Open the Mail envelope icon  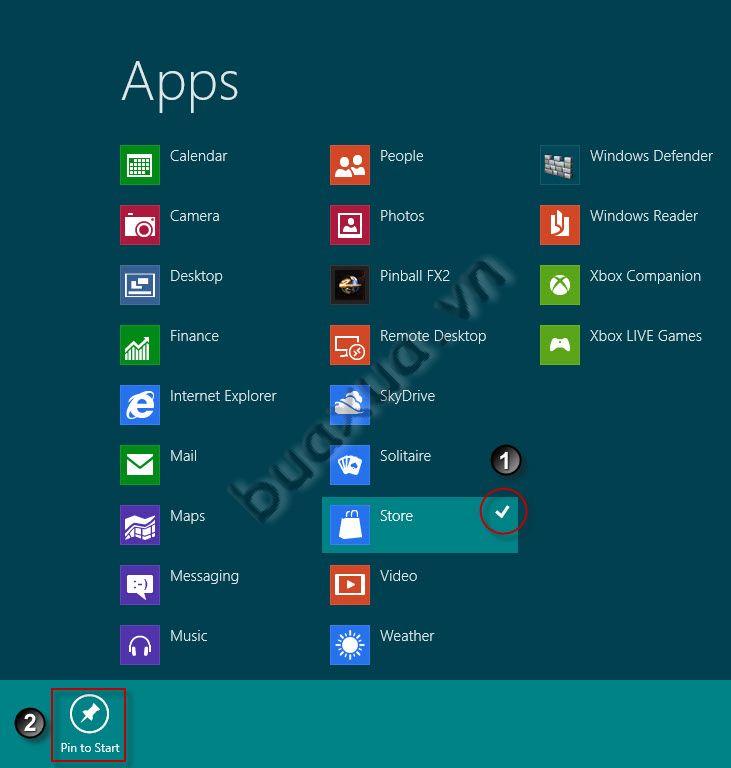(x=140, y=465)
